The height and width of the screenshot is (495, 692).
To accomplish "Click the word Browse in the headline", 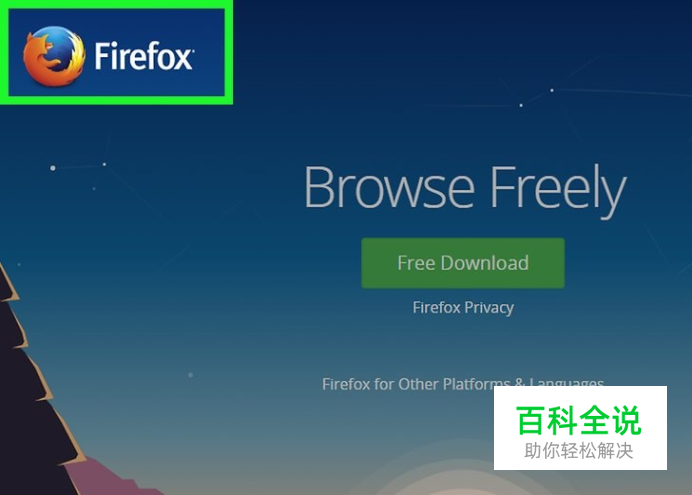I will (389, 186).
